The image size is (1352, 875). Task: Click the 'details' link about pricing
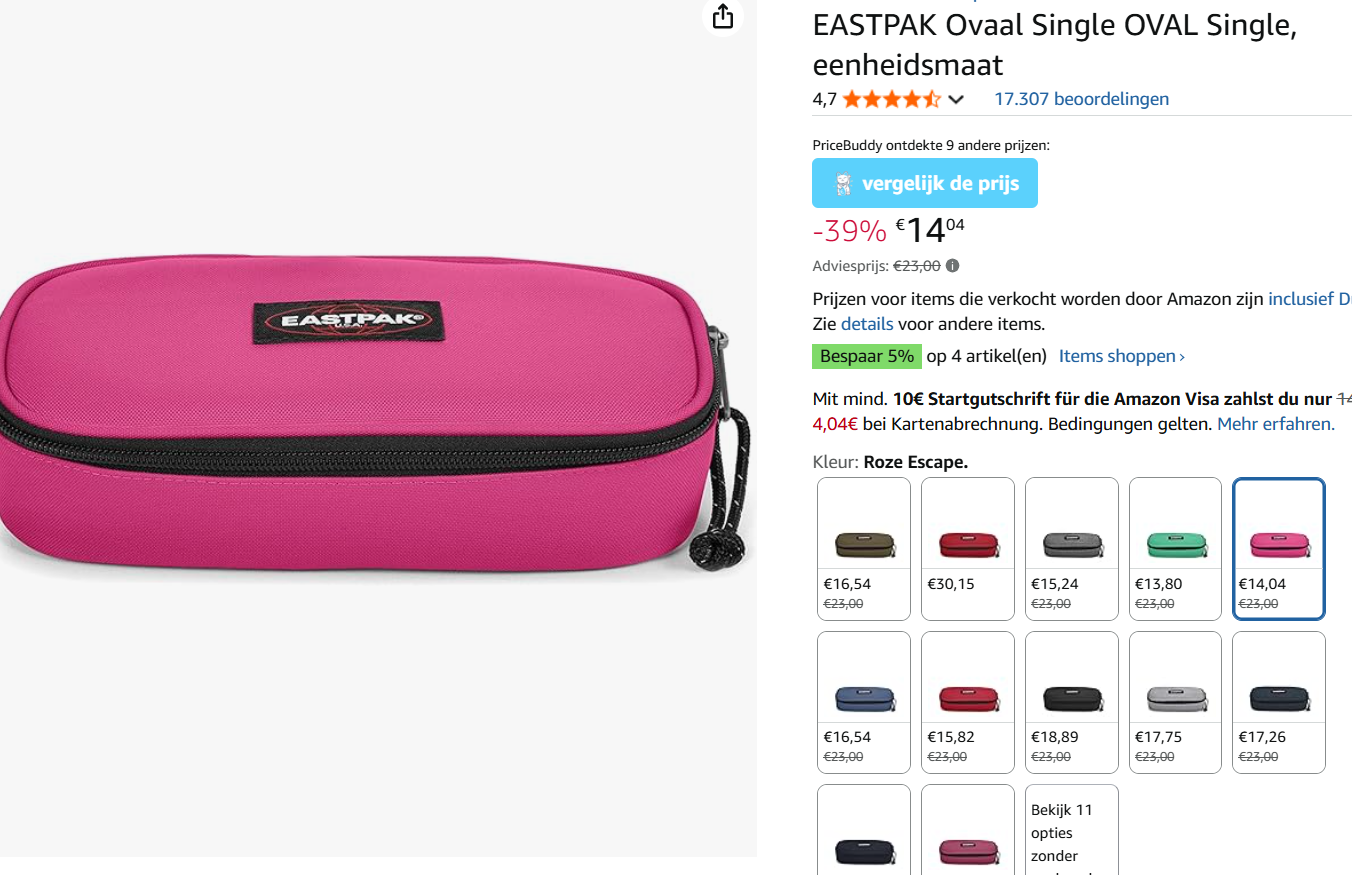coord(865,323)
